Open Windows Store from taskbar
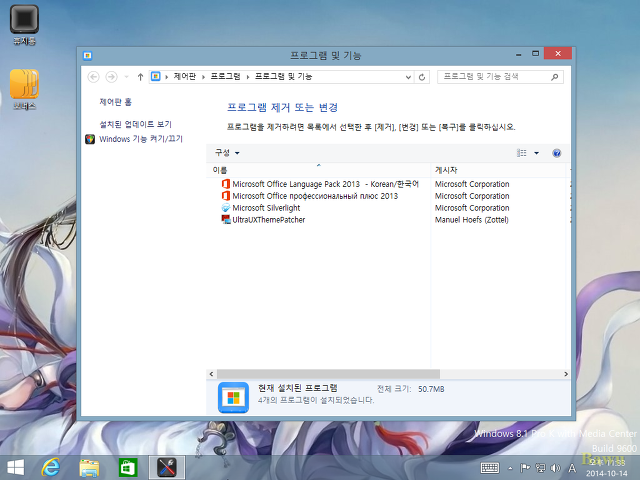 coord(128,468)
